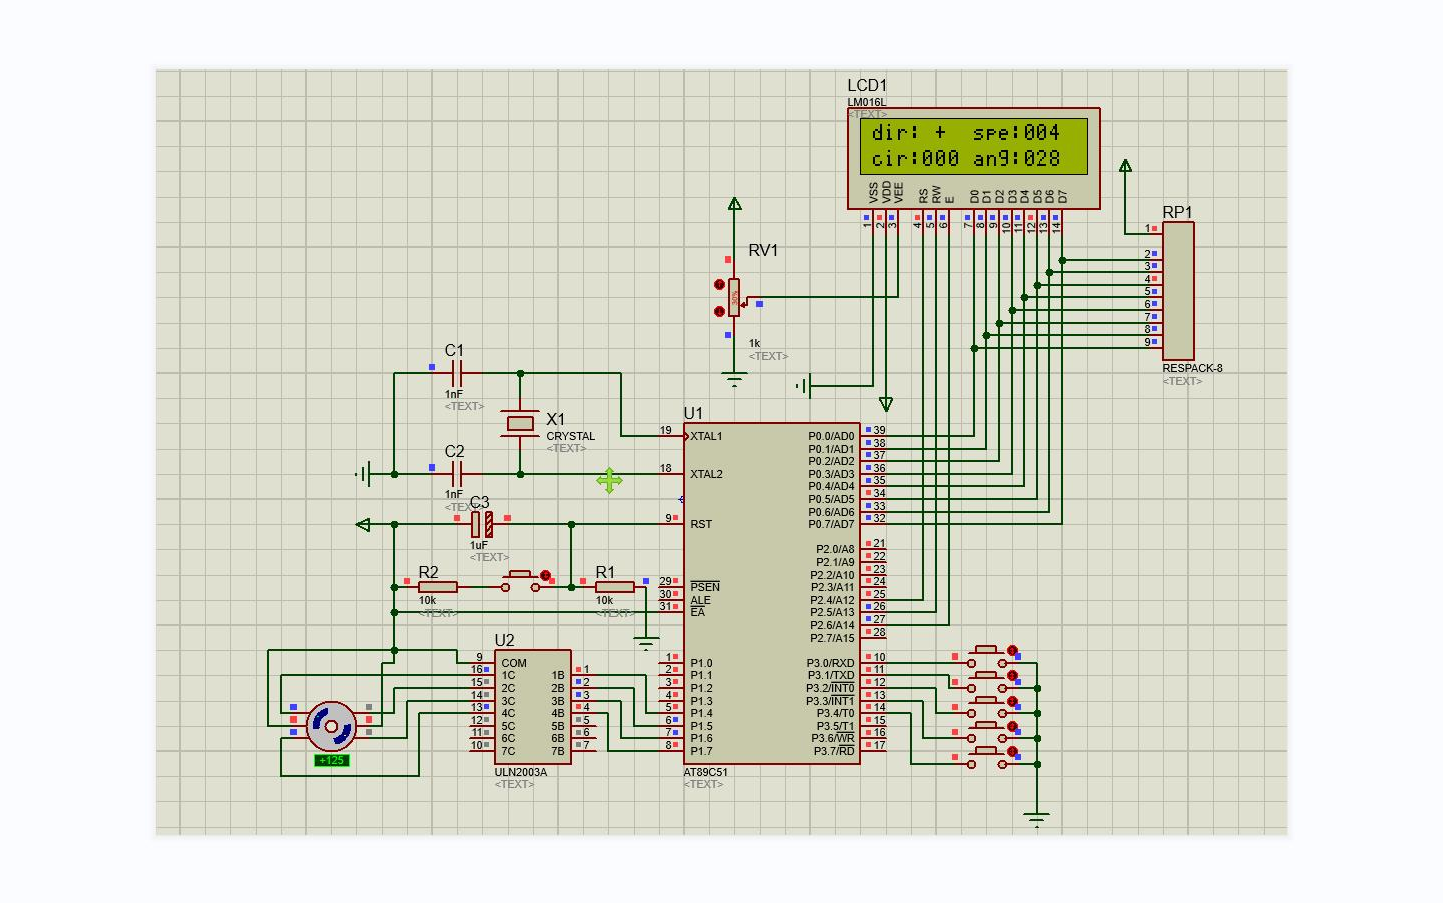Click the RST pin label on U1
The width and height of the screenshot is (1443, 903).
click(701, 524)
